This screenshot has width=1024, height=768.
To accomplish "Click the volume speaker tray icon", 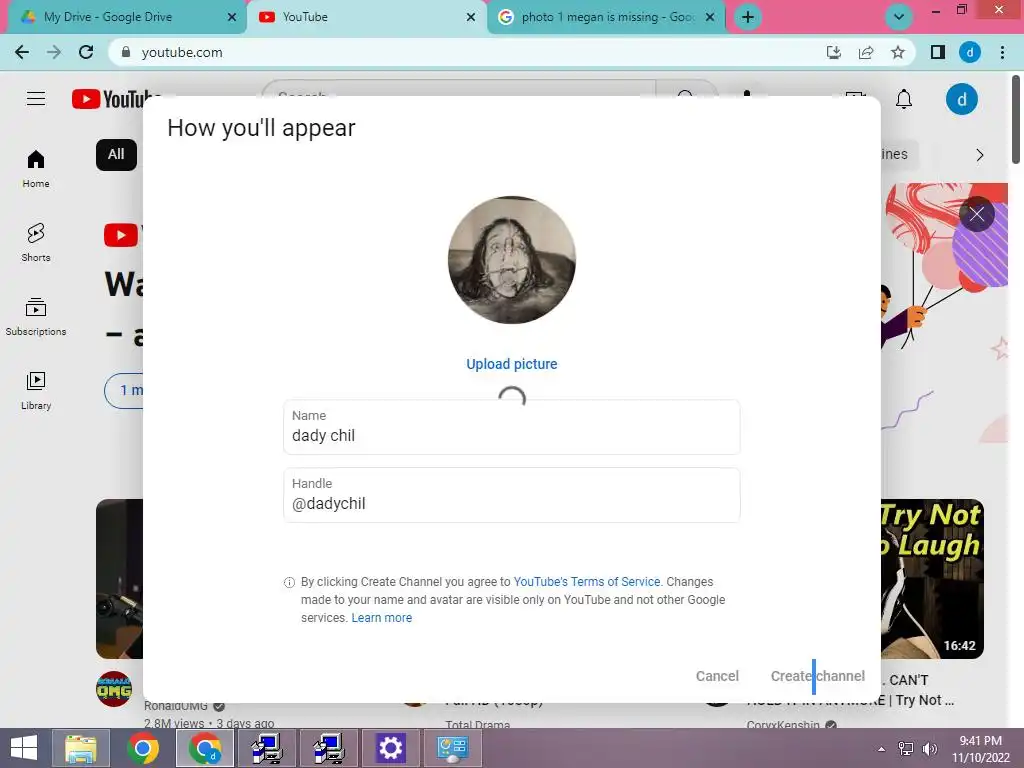I will coord(929,749).
